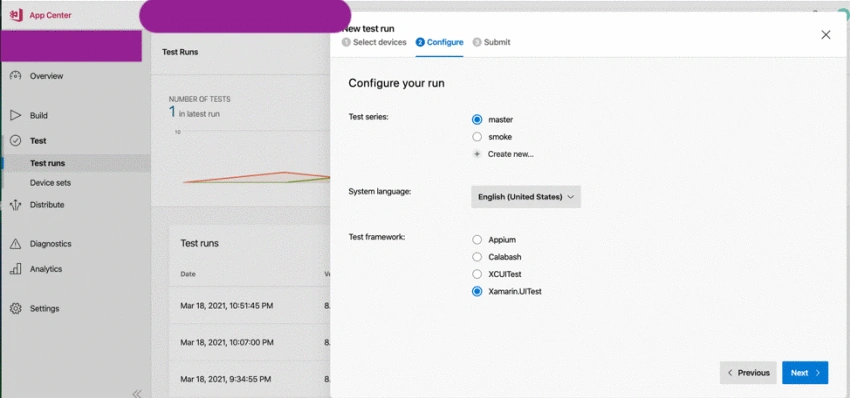Click the Test checkmark icon

[x=16, y=140]
